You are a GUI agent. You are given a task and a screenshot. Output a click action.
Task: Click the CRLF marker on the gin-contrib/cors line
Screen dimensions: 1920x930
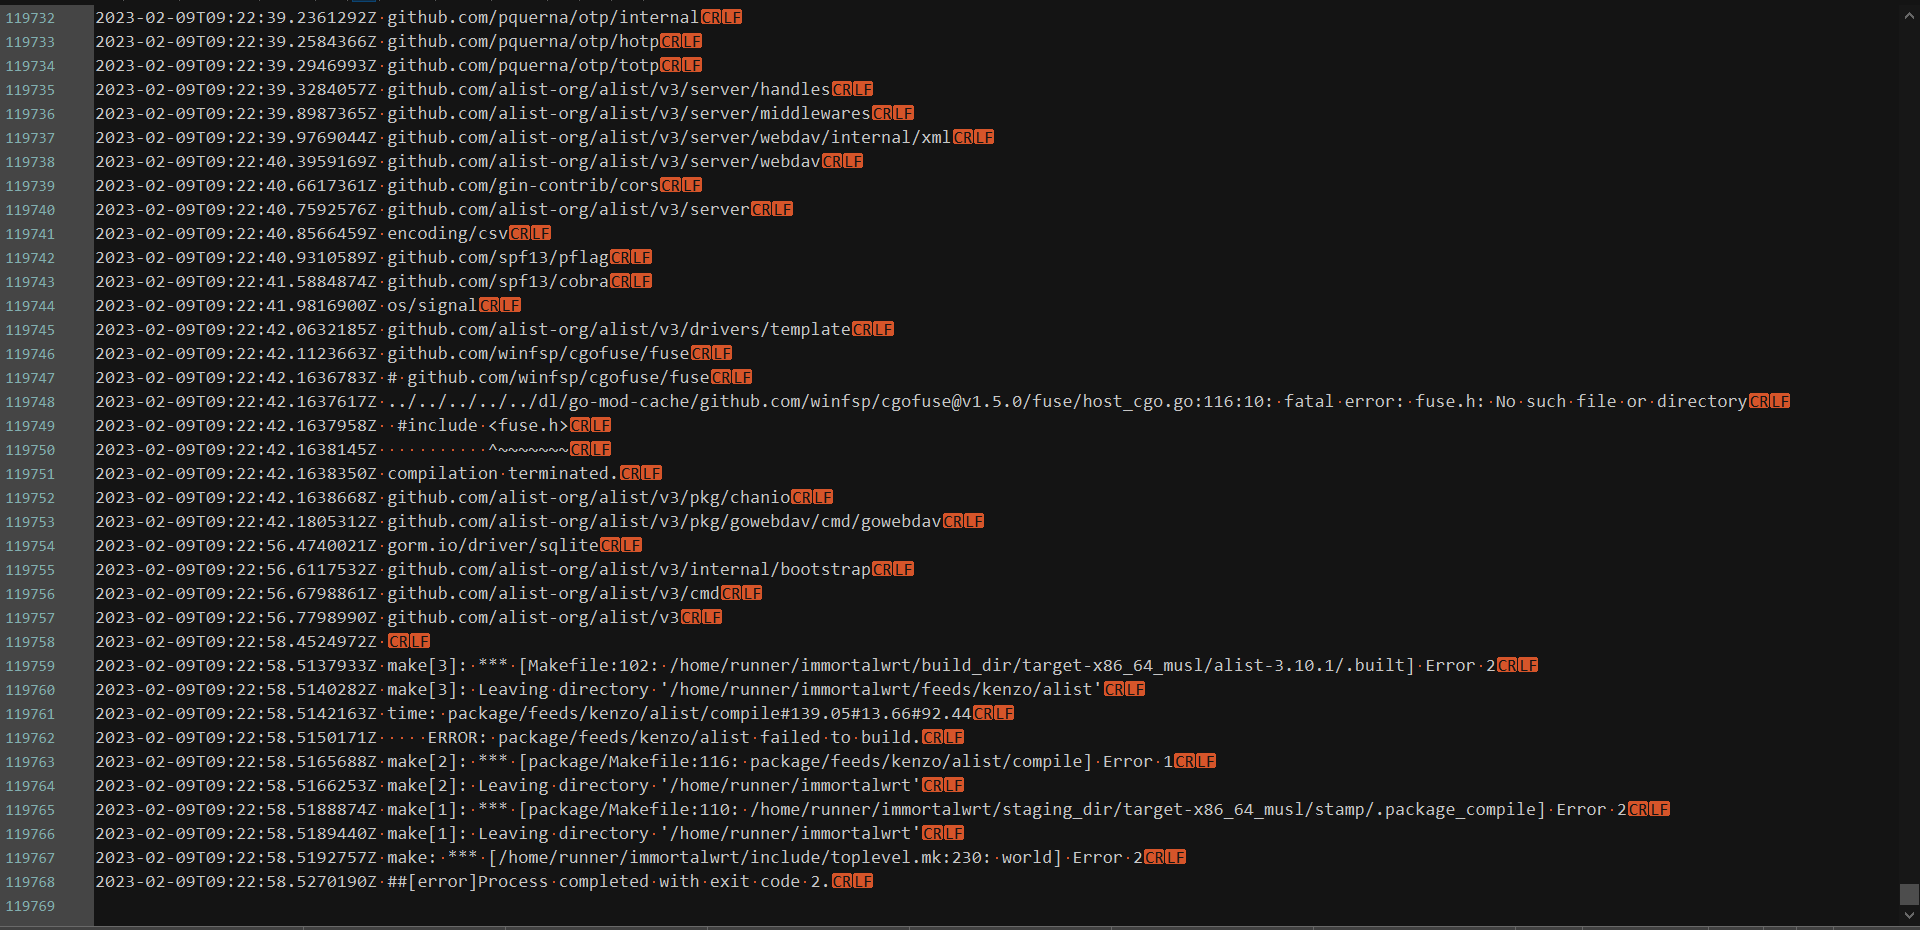click(x=681, y=185)
